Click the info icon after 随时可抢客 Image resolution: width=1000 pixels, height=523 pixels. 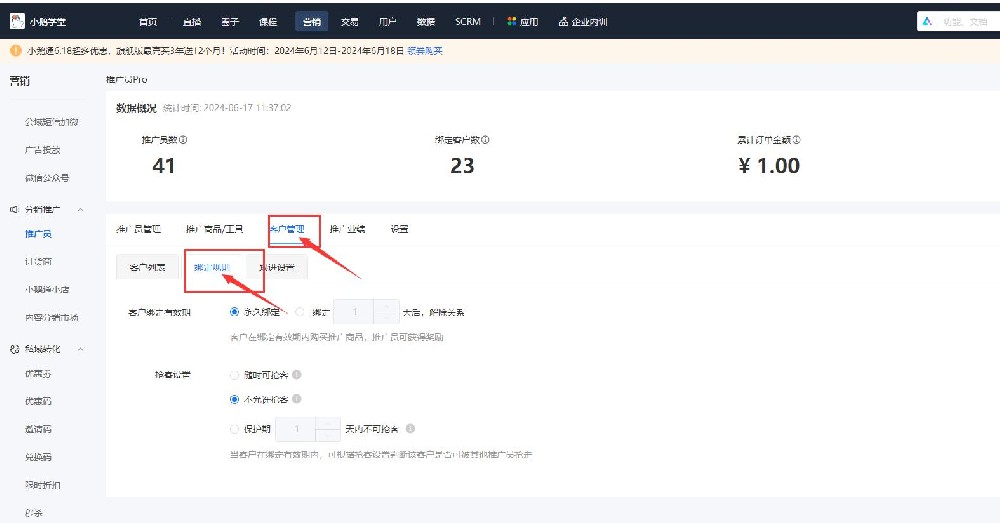(x=297, y=374)
